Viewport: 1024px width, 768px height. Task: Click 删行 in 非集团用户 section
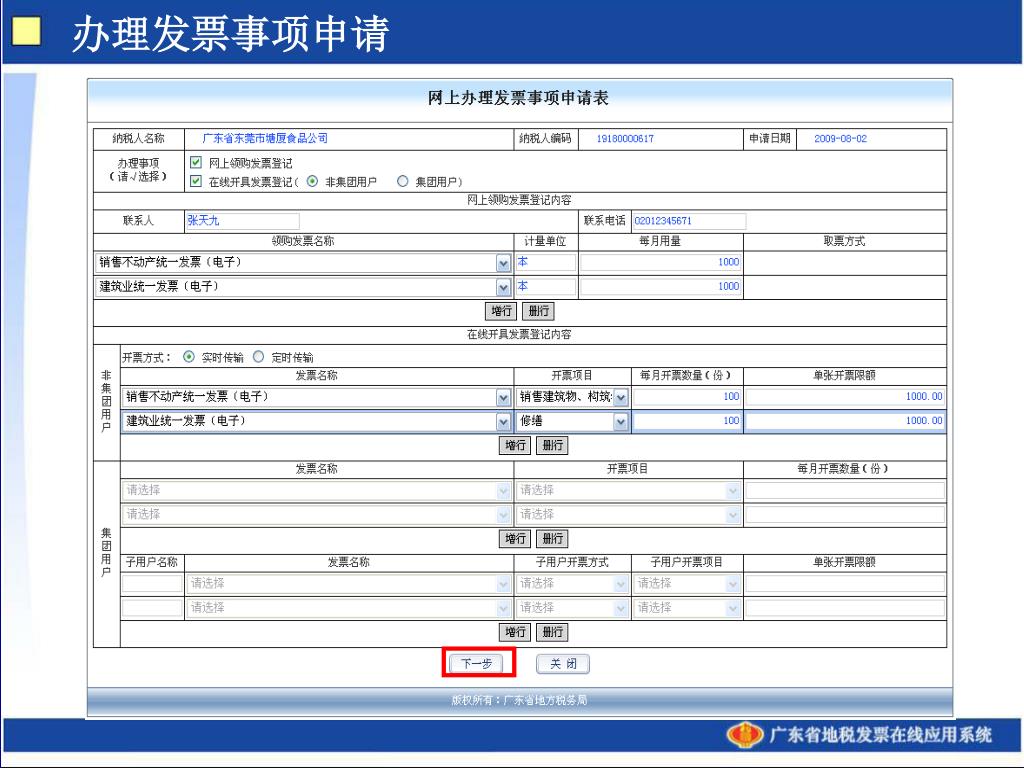[552, 445]
